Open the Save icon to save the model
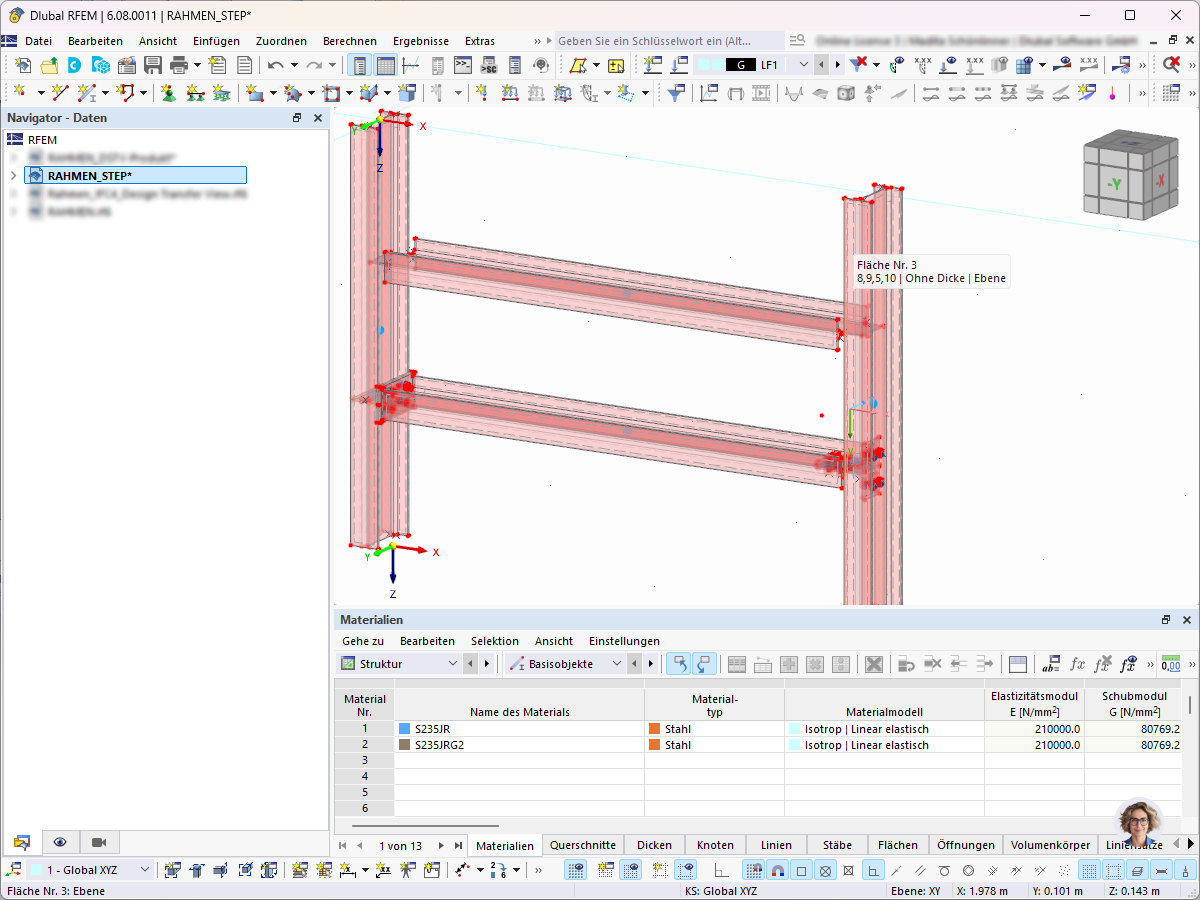1200x900 pixels. pyautogui.click(x=153, y=63)
